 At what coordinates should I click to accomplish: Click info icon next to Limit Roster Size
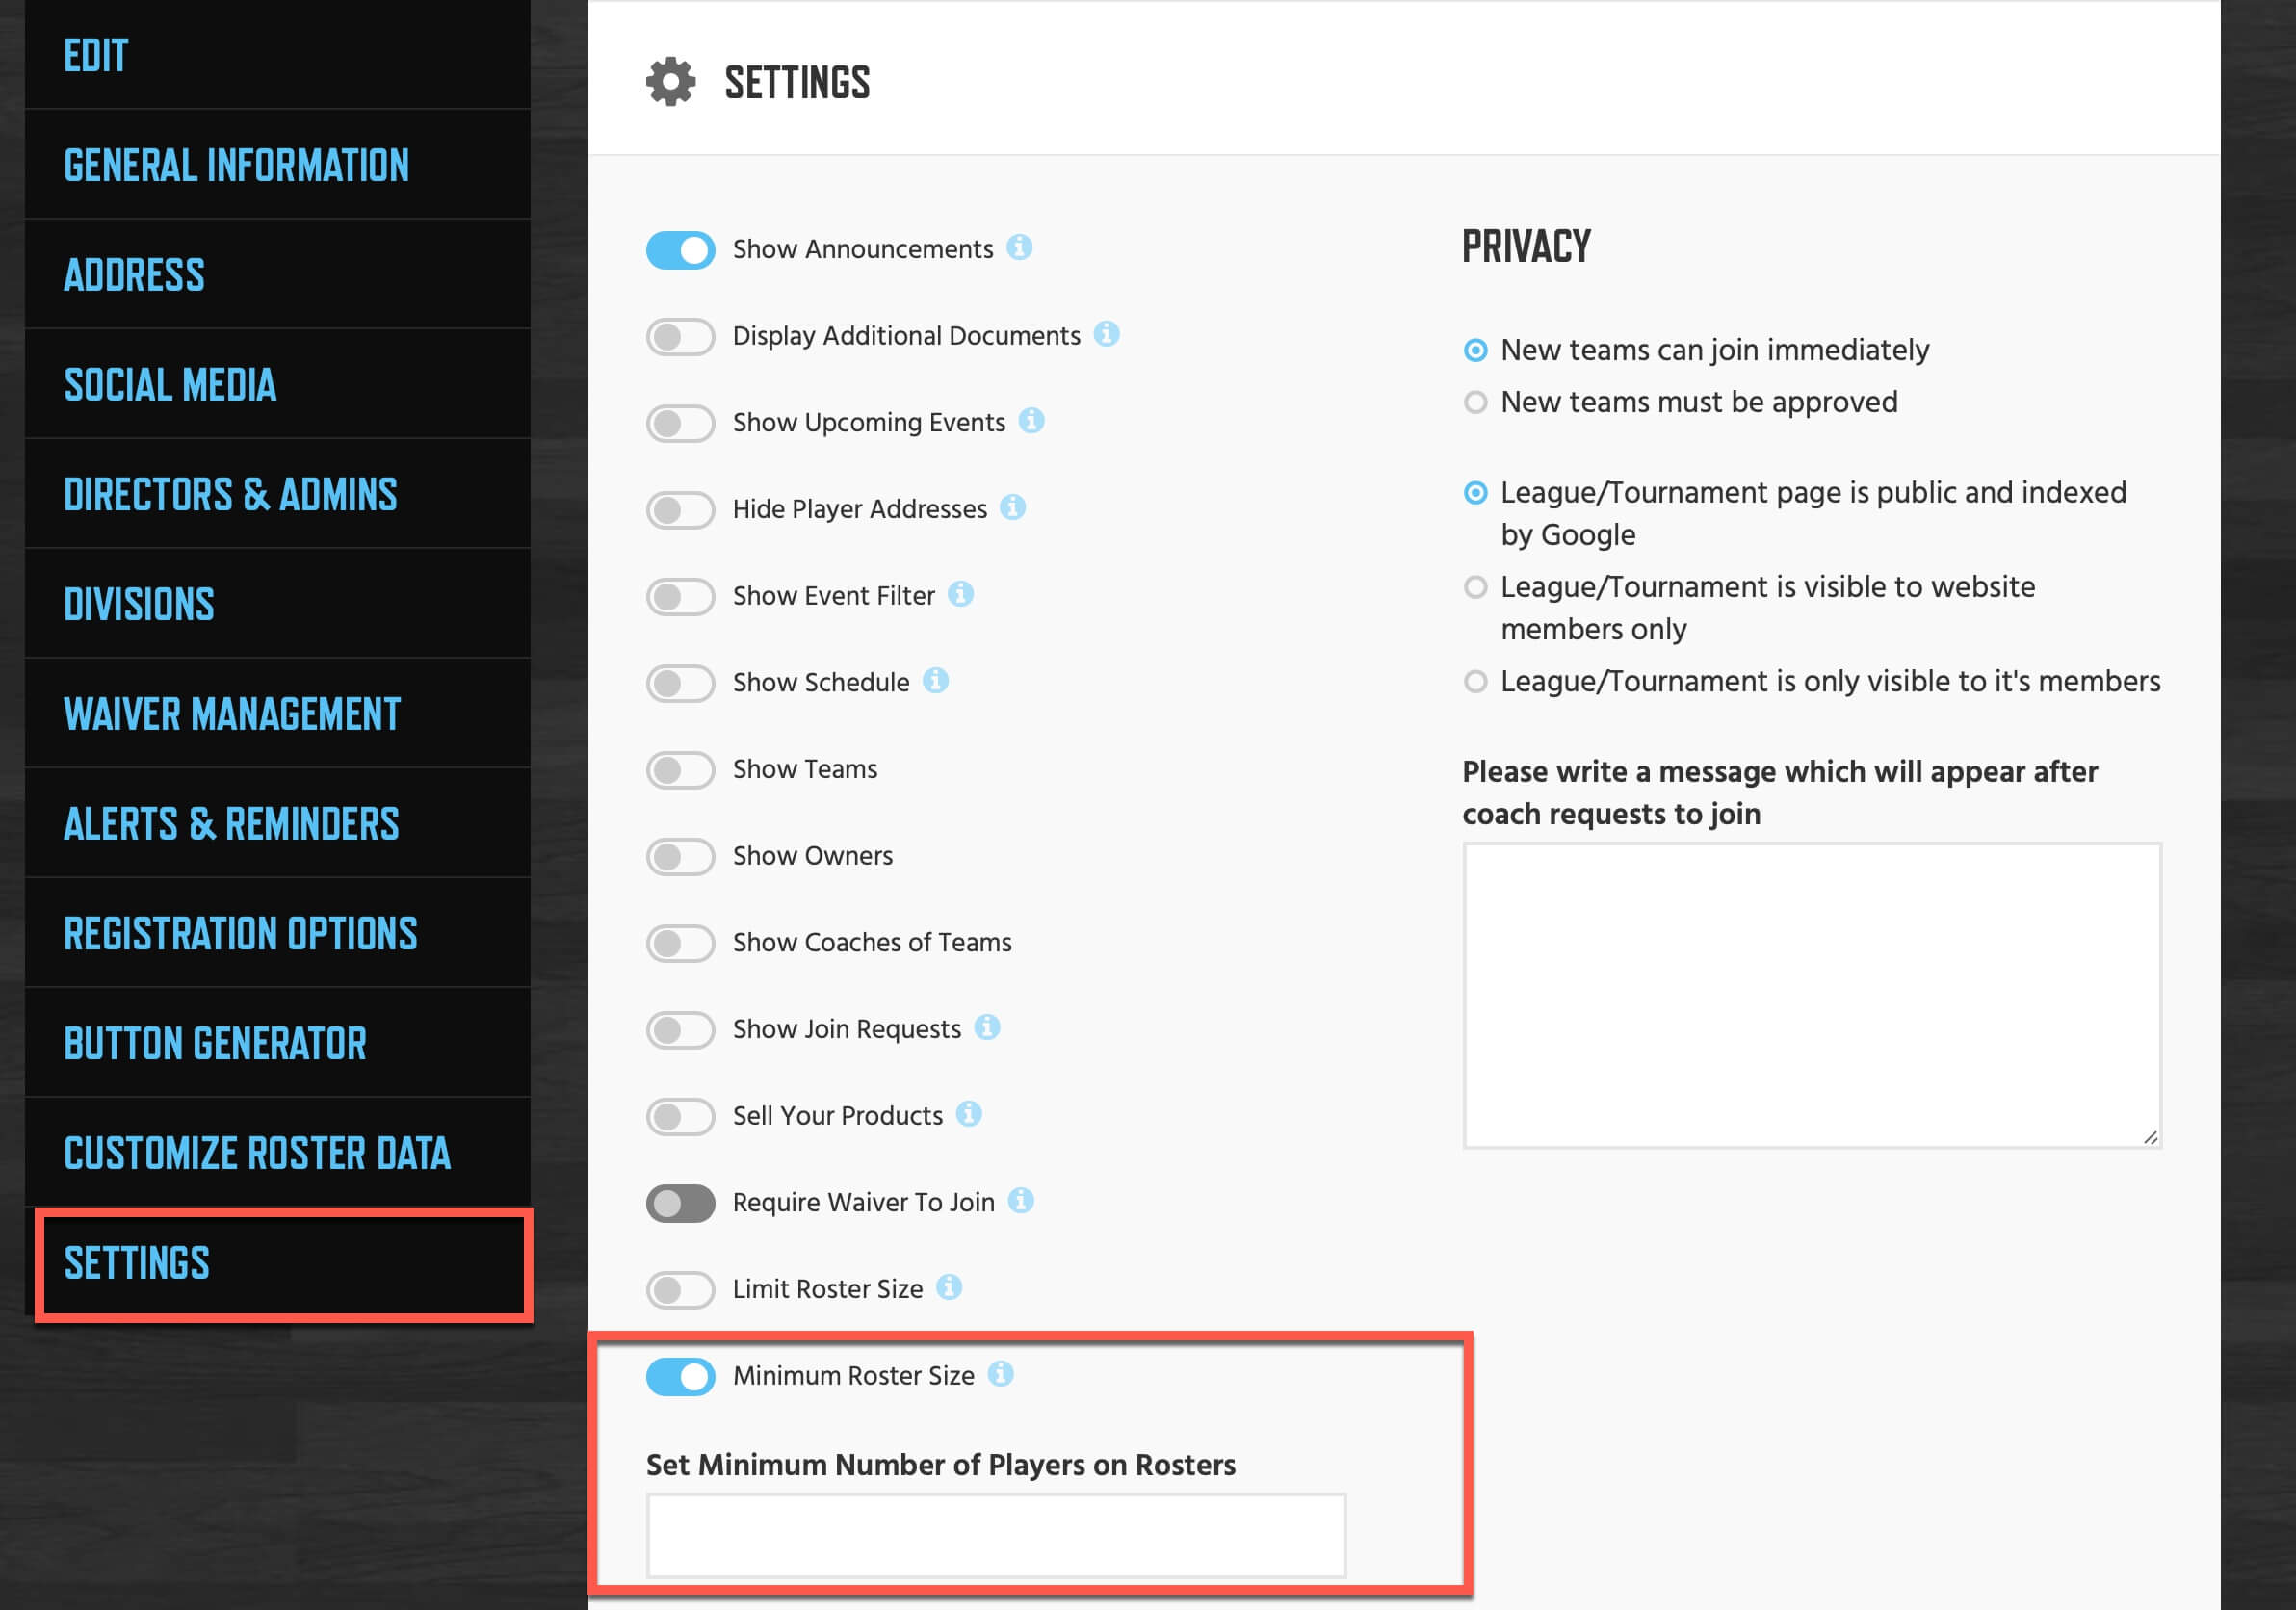948,1287
